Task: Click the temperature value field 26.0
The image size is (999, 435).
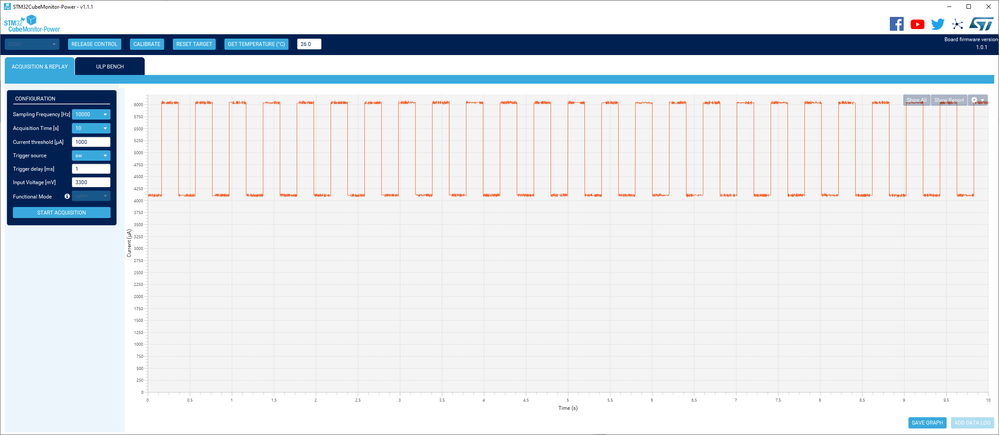Action: point(309,44)
